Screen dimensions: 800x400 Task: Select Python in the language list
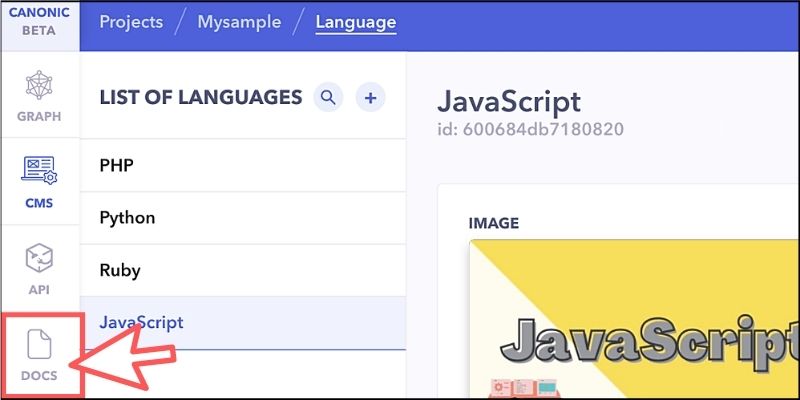243,218
